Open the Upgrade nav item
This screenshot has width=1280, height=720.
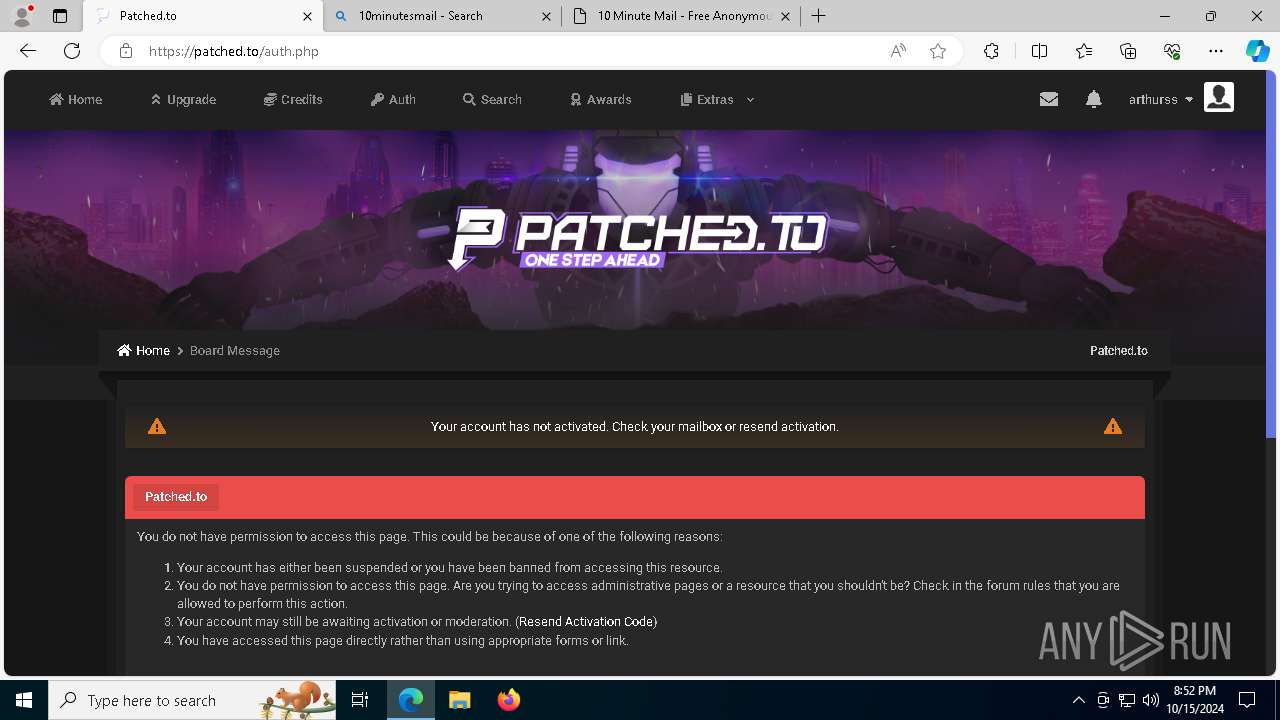click(x=183, y=99)
